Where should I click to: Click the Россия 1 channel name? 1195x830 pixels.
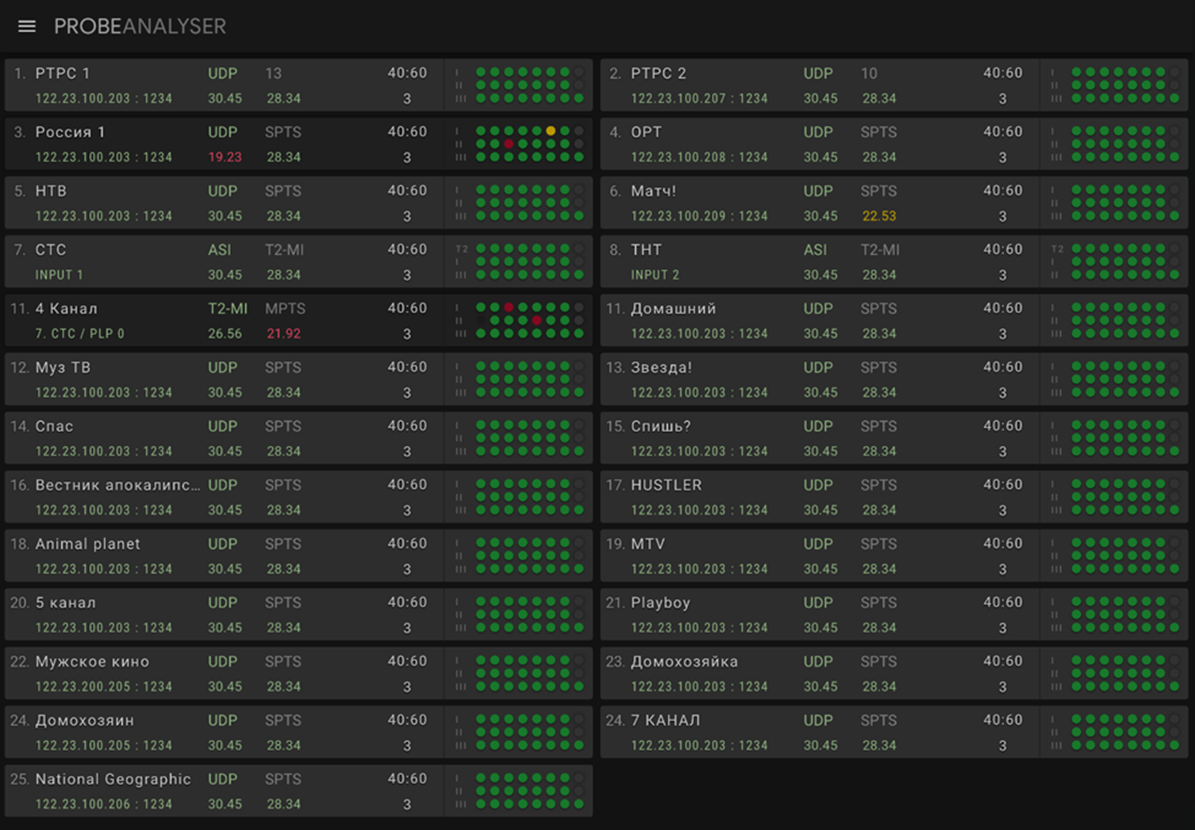tap(70, 132)
